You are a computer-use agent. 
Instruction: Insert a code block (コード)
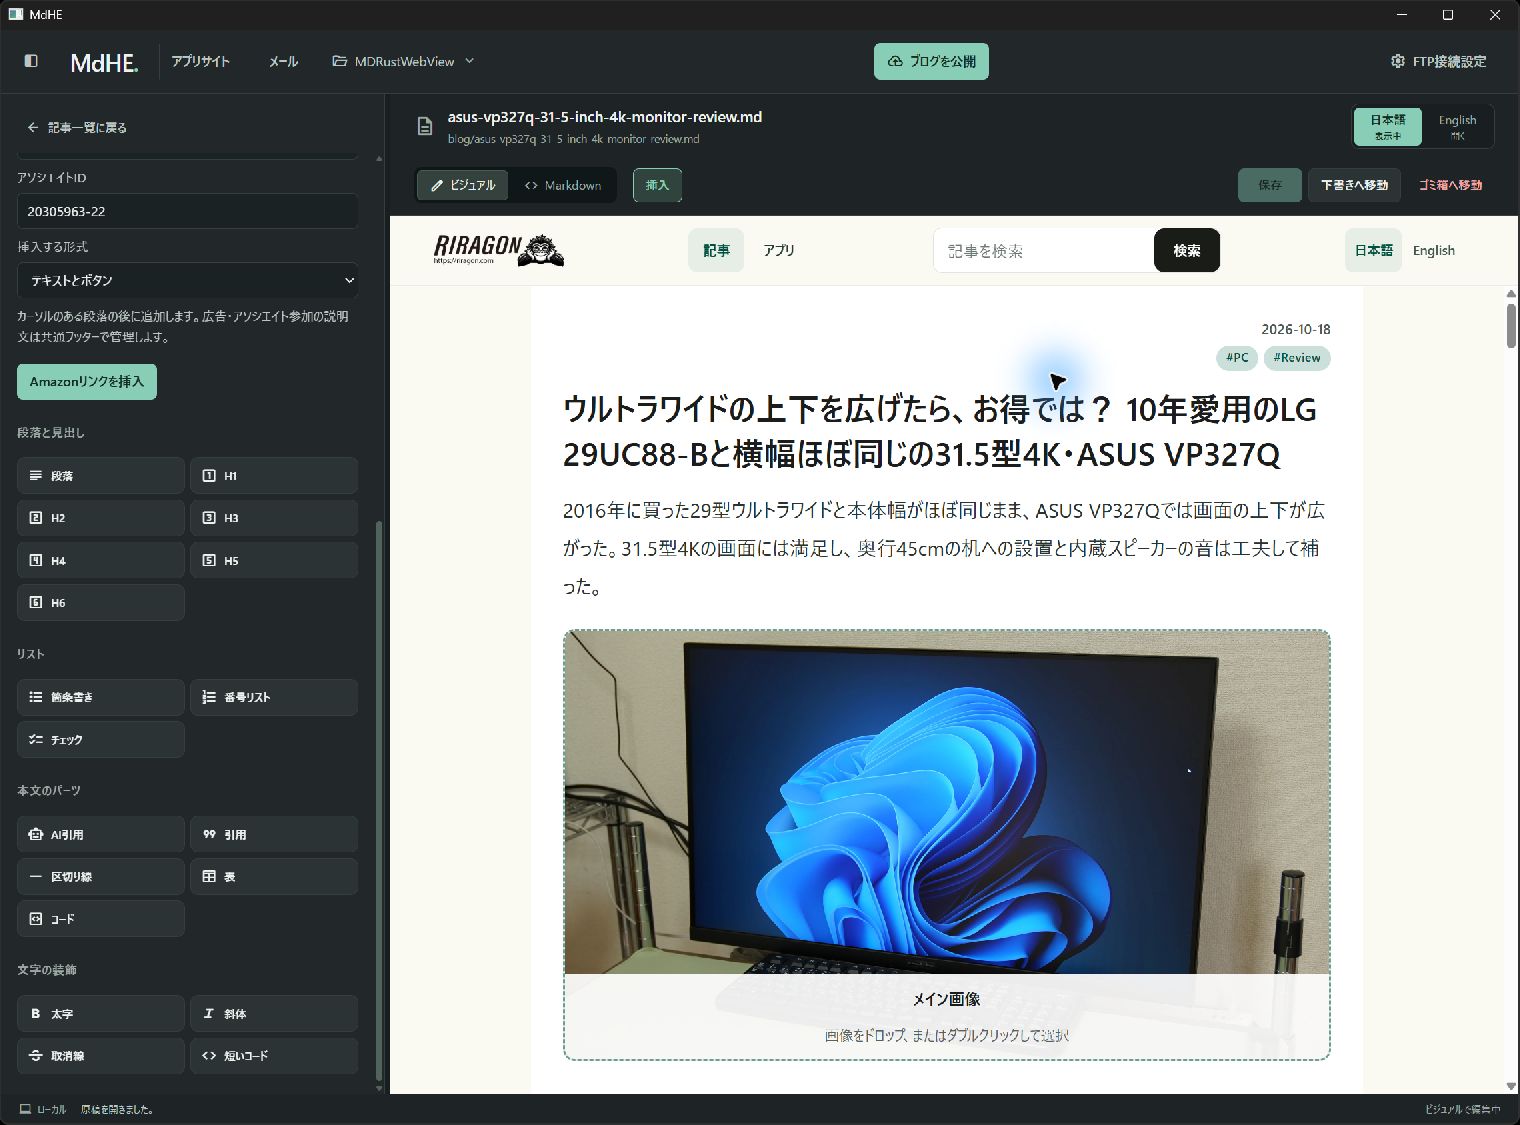tap(101, 919)
